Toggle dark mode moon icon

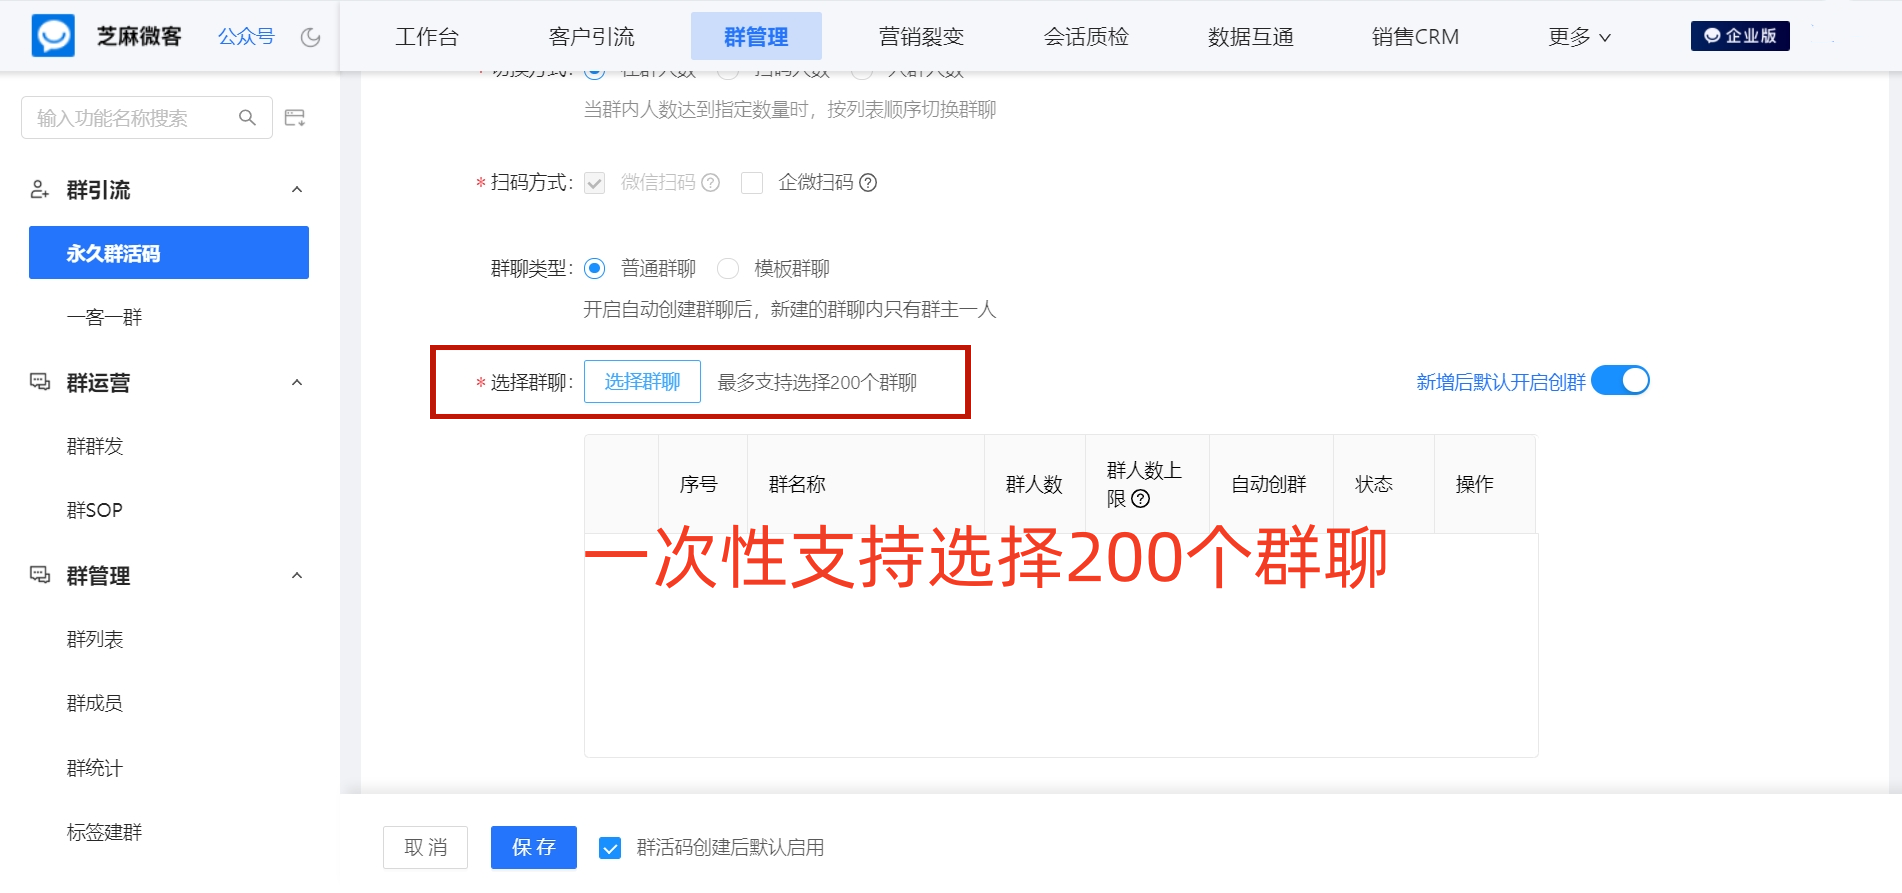coord(311,37)
